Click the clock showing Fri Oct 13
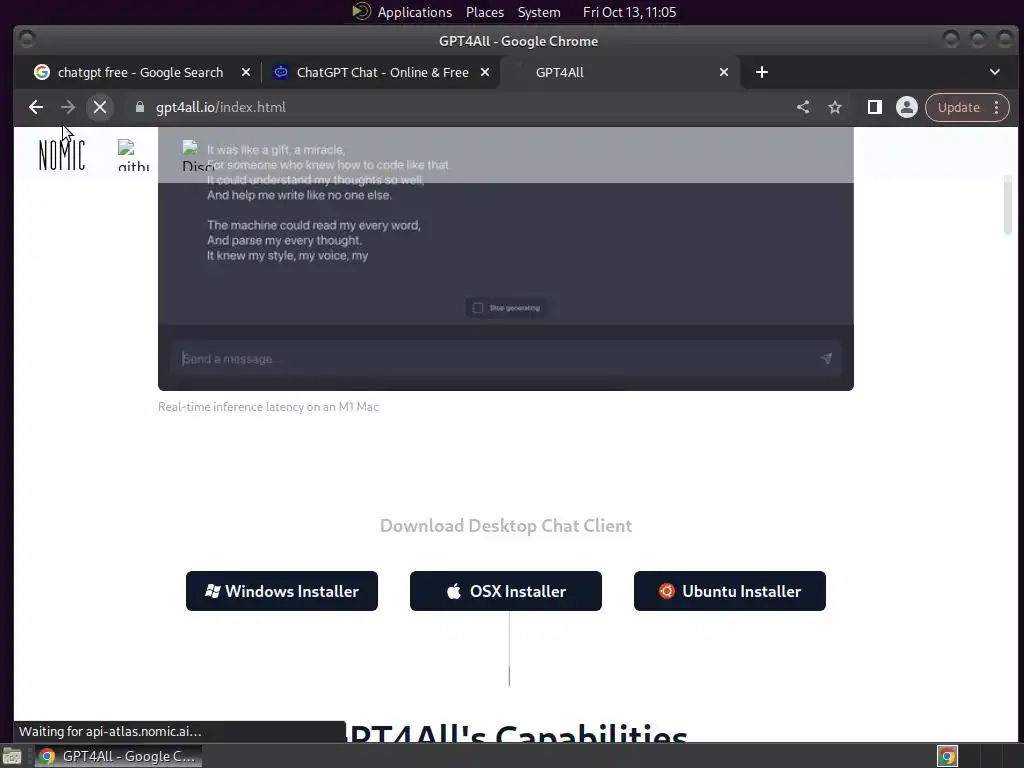The width and height of the screenshot is (1024, 768). pos(630,12)
